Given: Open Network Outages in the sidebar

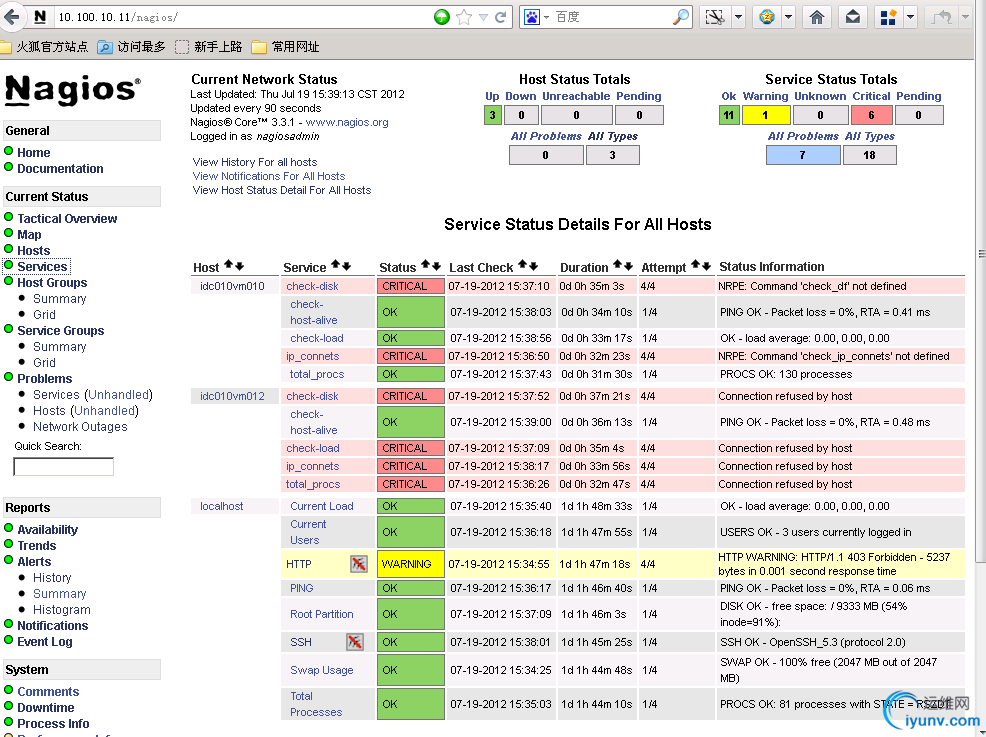Looking at the screenshot, I should click(x=80, y=426).
